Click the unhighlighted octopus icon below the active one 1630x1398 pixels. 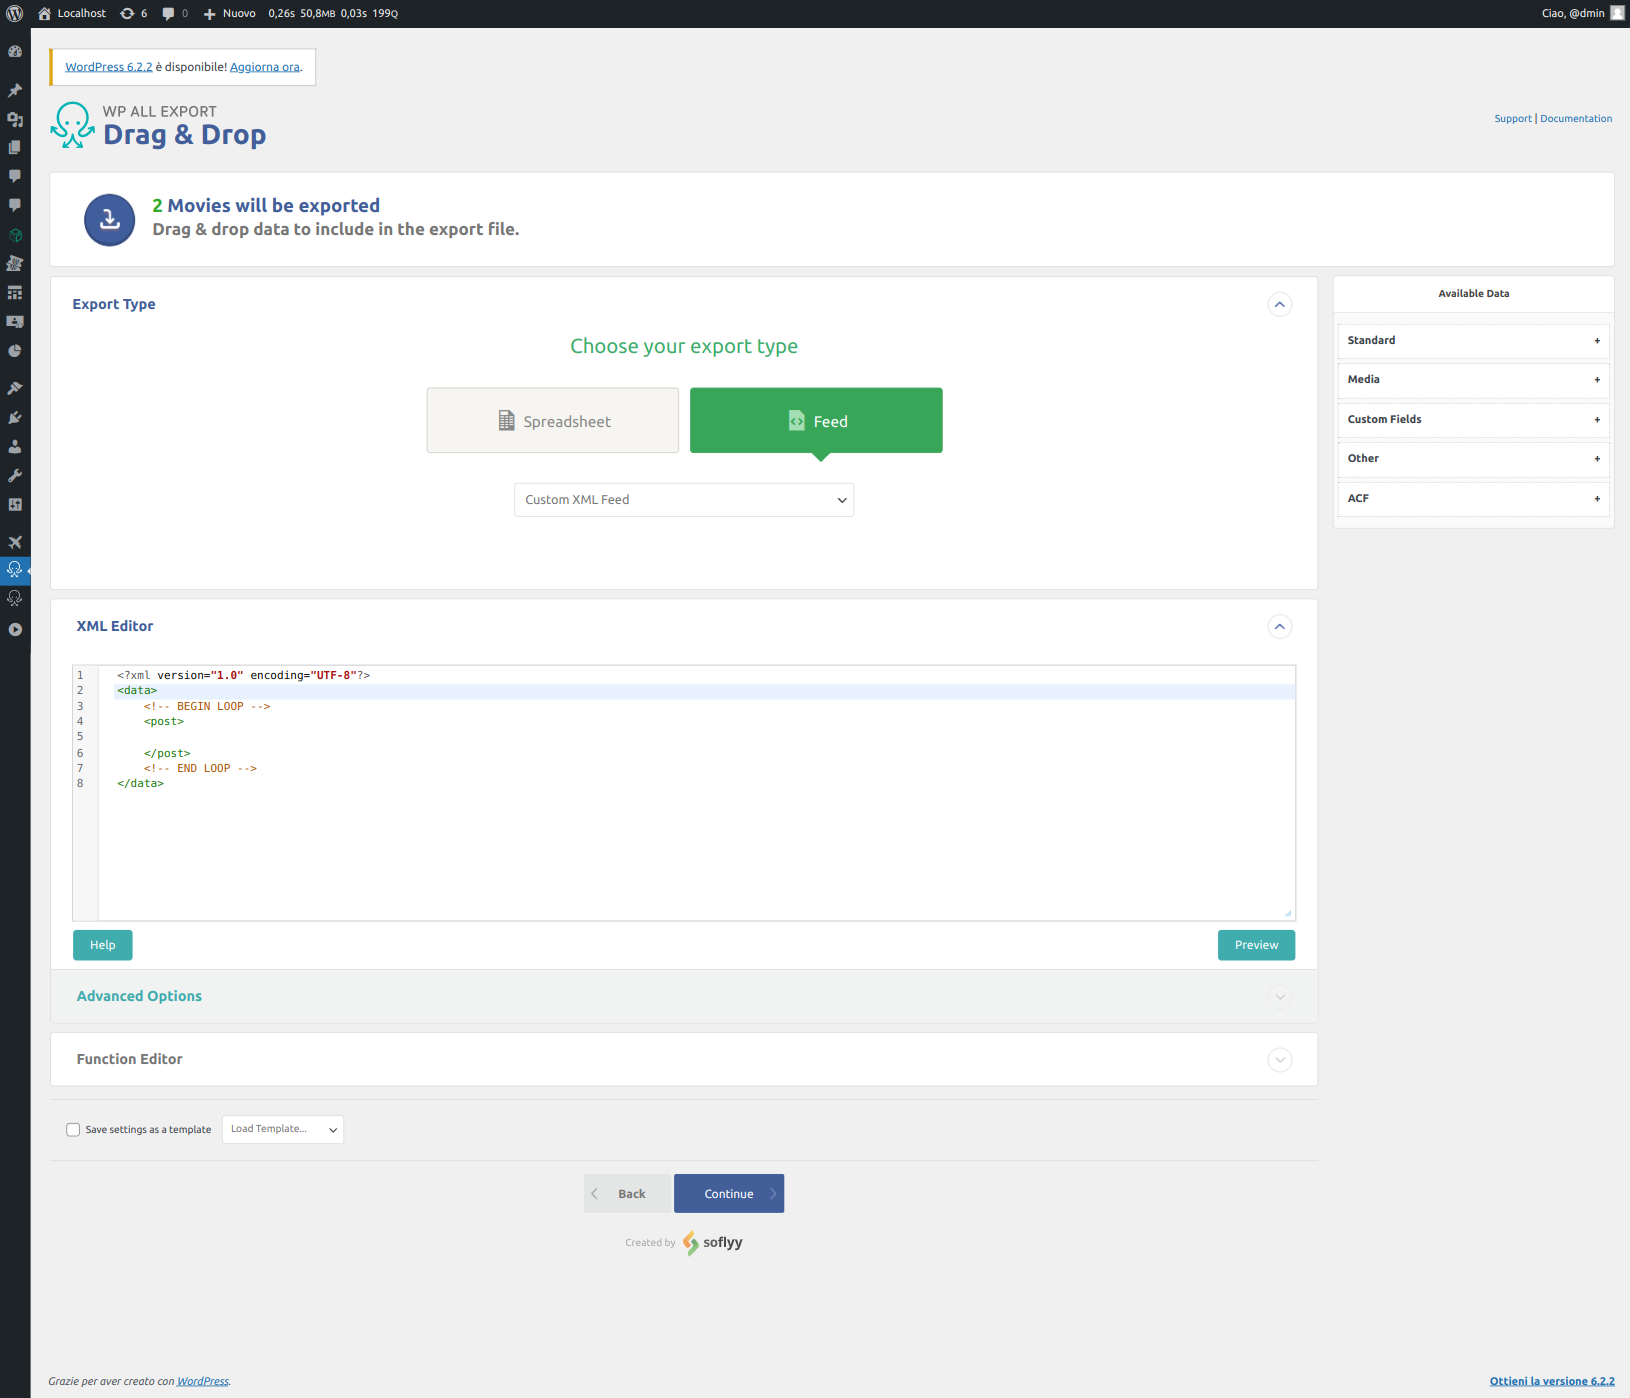(15, 599)
